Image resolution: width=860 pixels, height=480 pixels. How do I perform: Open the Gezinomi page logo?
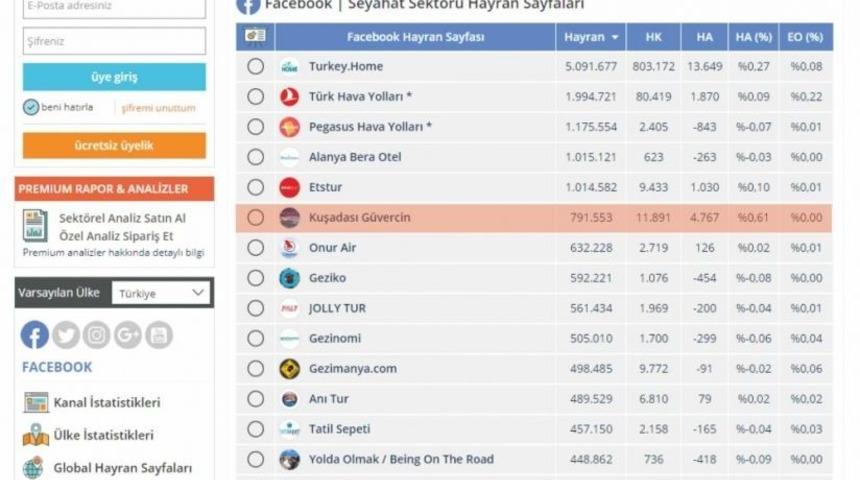pyautogui.click(x=289, y=338)
